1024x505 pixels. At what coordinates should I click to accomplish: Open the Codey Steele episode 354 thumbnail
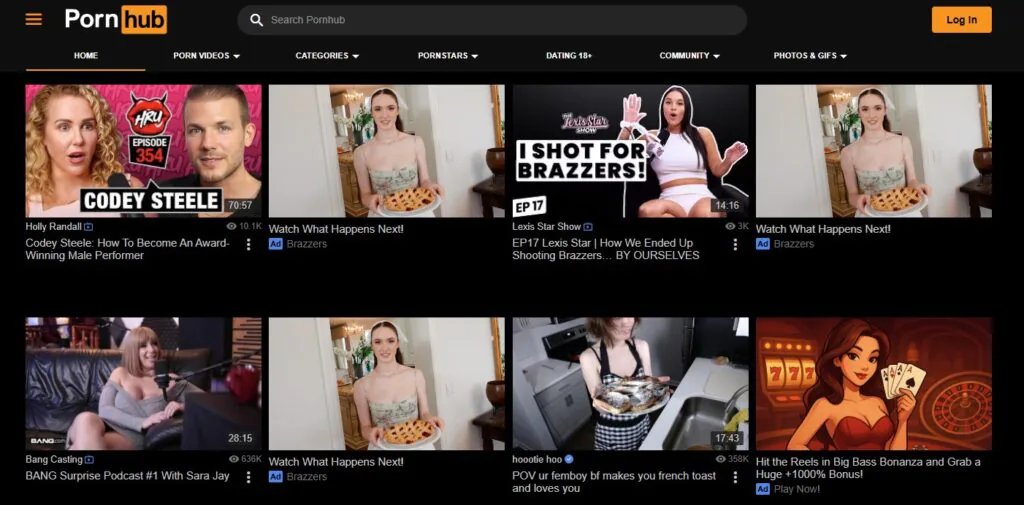144,151
